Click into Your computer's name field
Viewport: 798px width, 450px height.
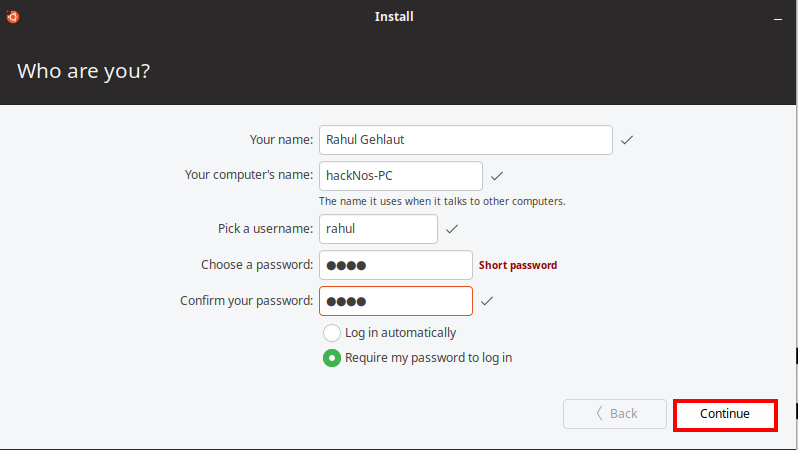coord(401,176)
